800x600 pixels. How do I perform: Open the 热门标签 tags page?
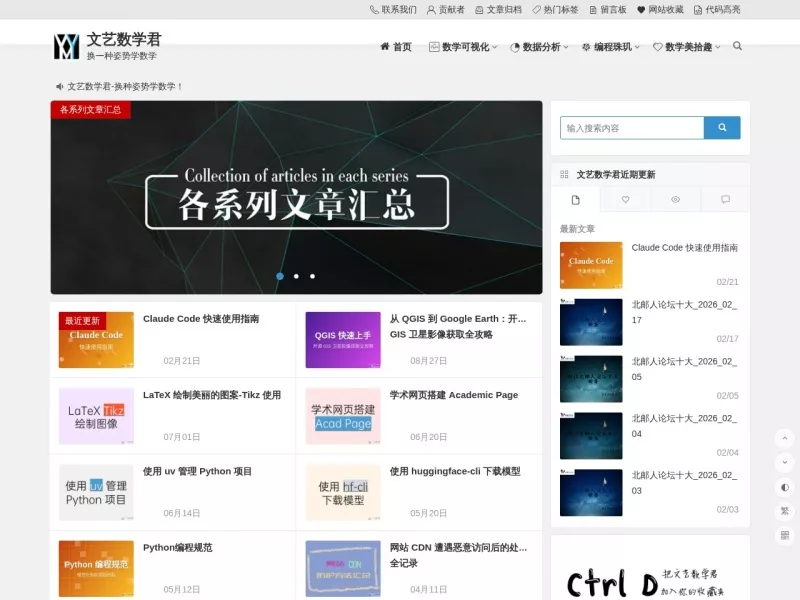point(555,10)
